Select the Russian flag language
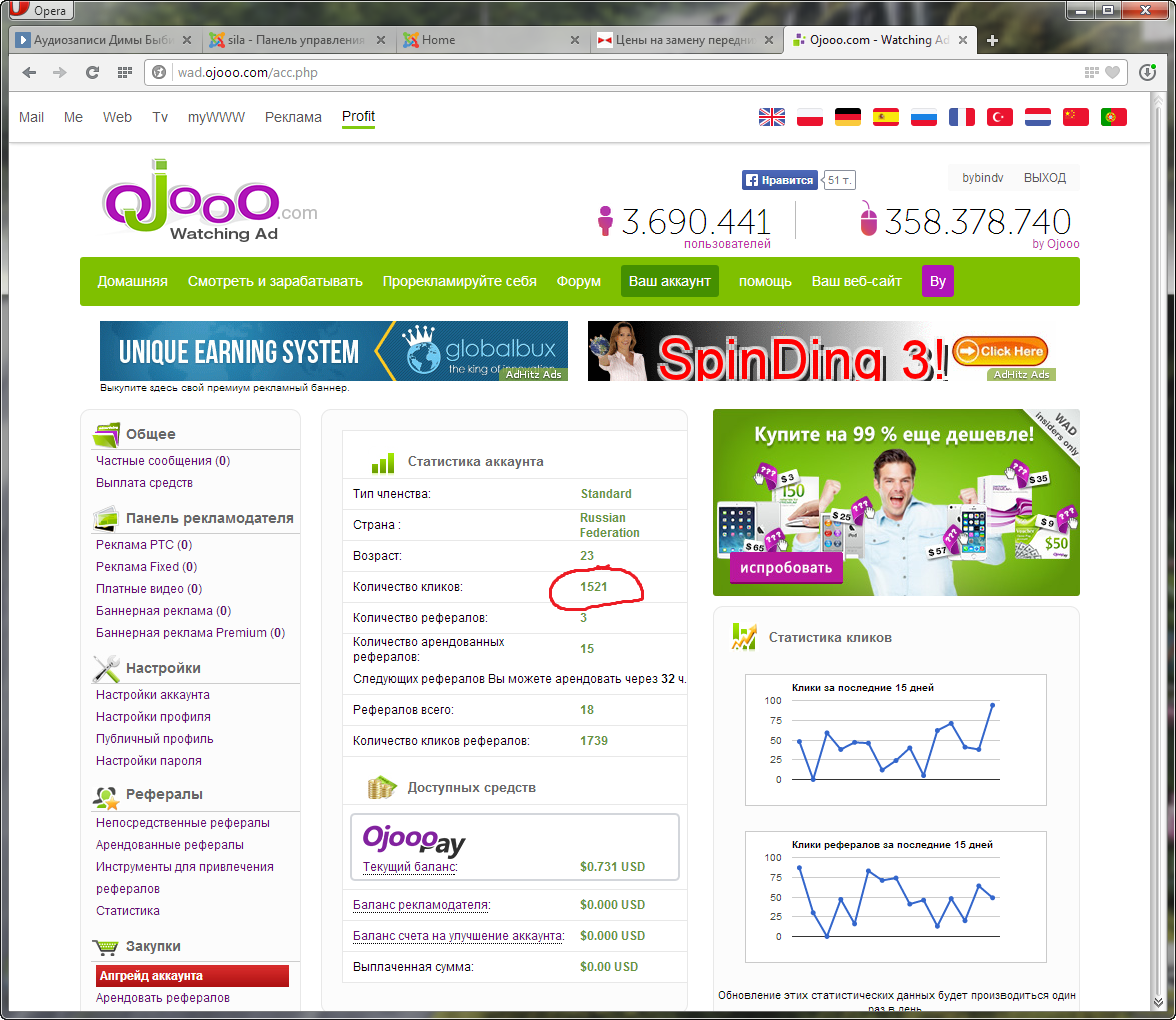Viewport: 1176px width, 1020px height. pos(924,117)
